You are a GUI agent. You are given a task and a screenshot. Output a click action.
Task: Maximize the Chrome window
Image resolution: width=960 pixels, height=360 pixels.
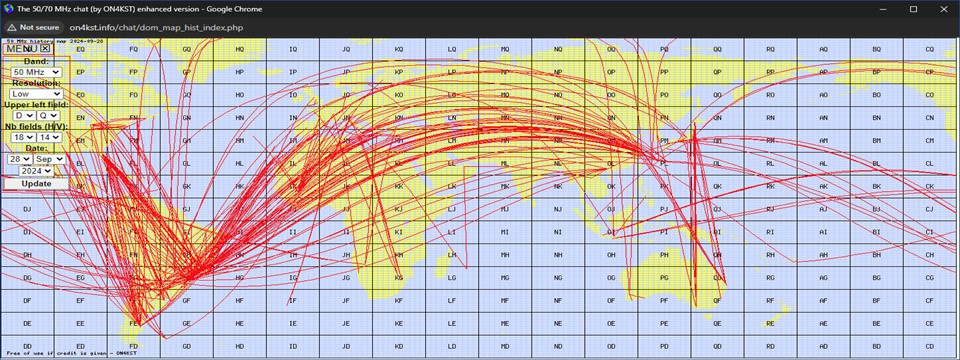click(x=913, y=9)
